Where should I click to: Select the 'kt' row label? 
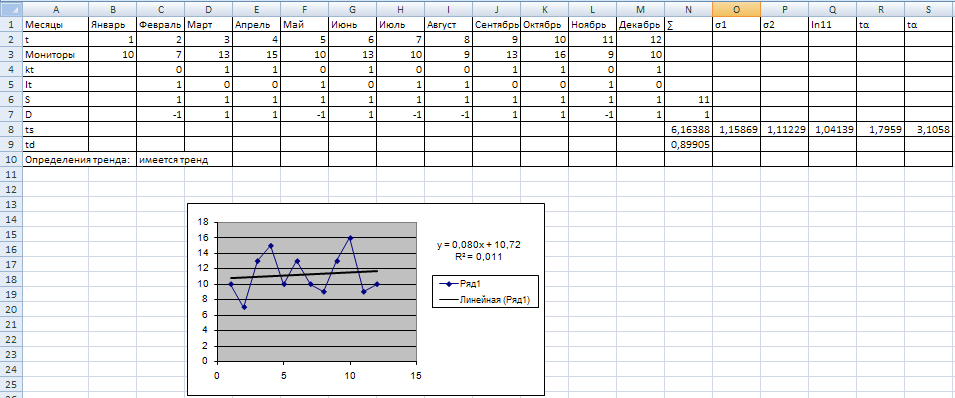[x=55, y=69]
